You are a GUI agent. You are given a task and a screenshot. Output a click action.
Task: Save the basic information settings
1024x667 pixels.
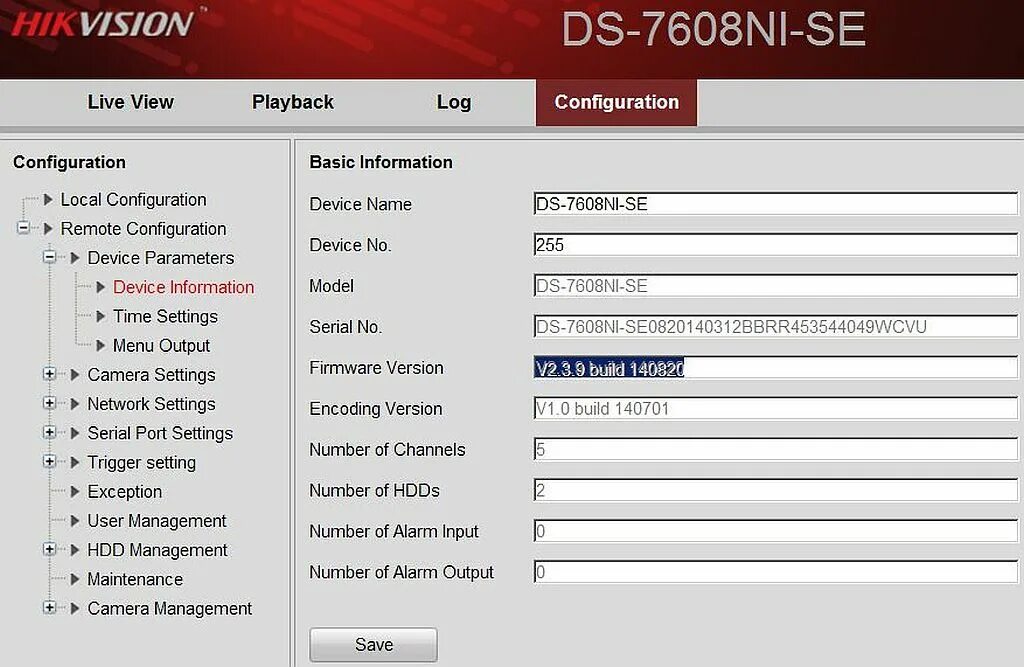(x=374, y=645)
